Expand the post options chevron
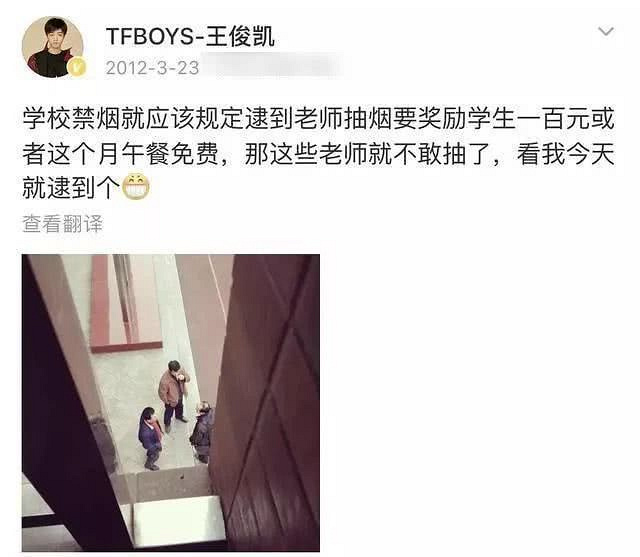Screen dimensions: 640x557 pyautogui.click(x=606, y=31)
